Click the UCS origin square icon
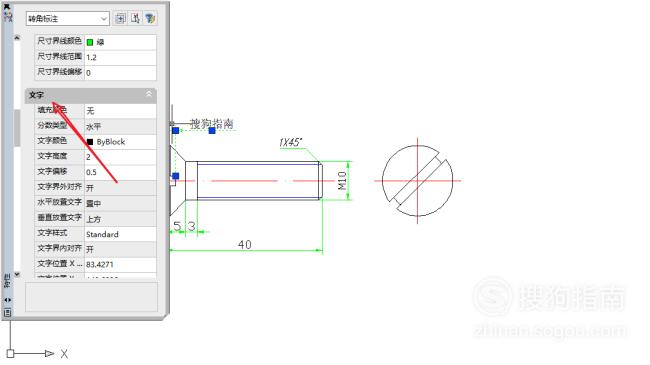Viewport: 650px width, 365px height. point(10,353)
